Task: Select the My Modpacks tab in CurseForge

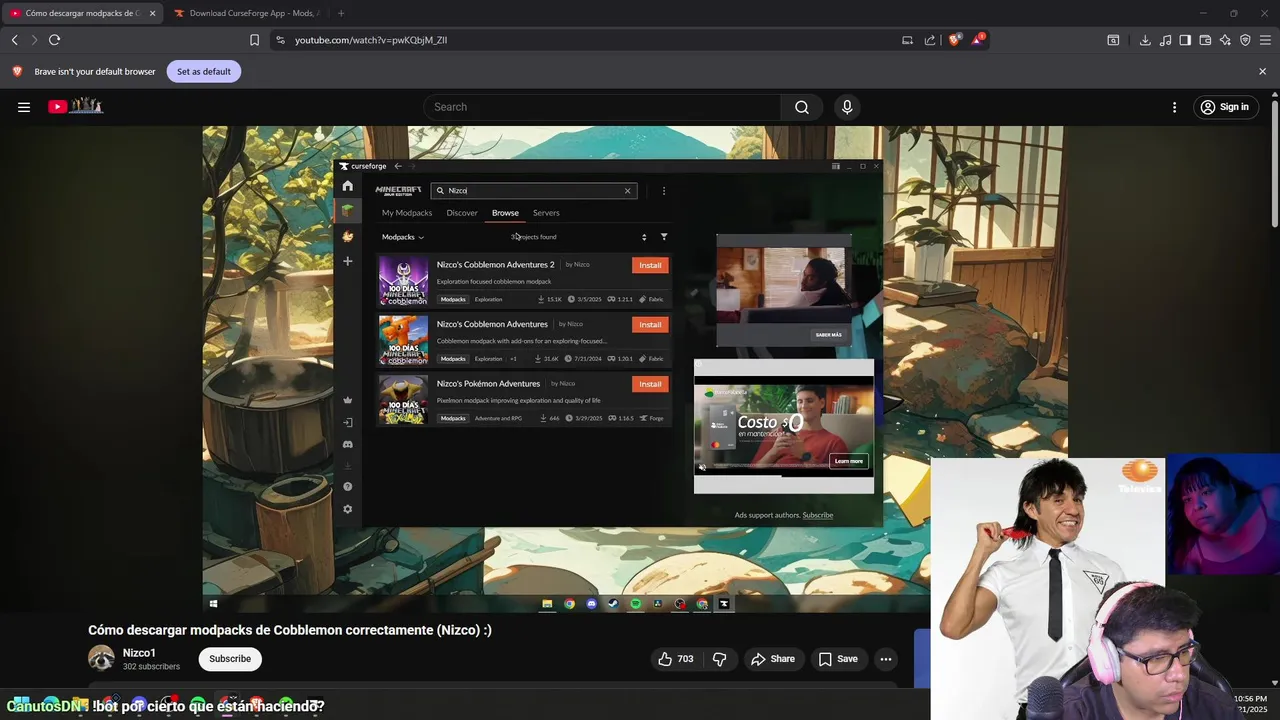Action: [x=407, y=213]
